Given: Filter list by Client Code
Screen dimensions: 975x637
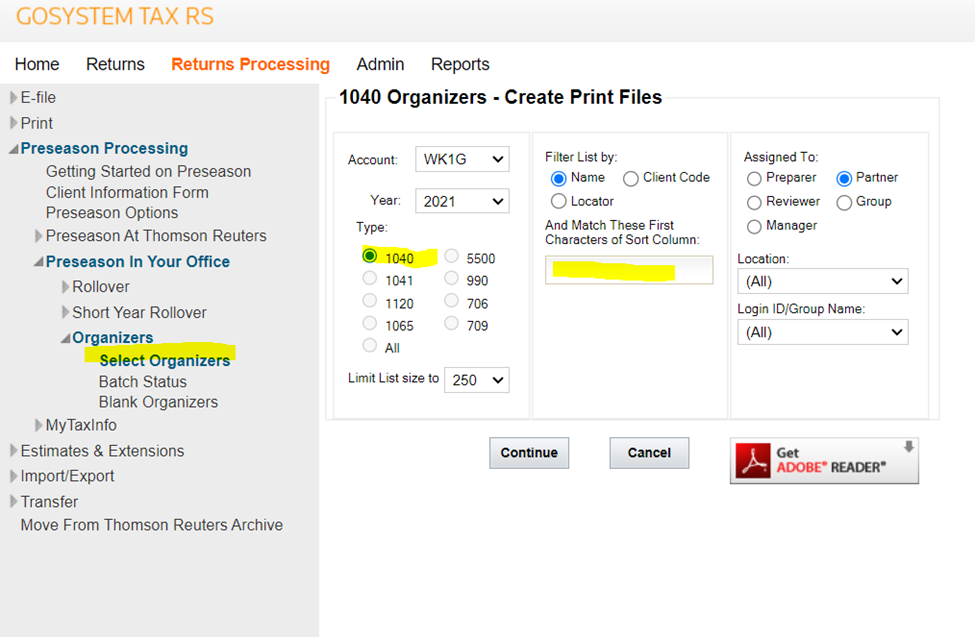Looking at the screenshot, I should coord(631,179).
